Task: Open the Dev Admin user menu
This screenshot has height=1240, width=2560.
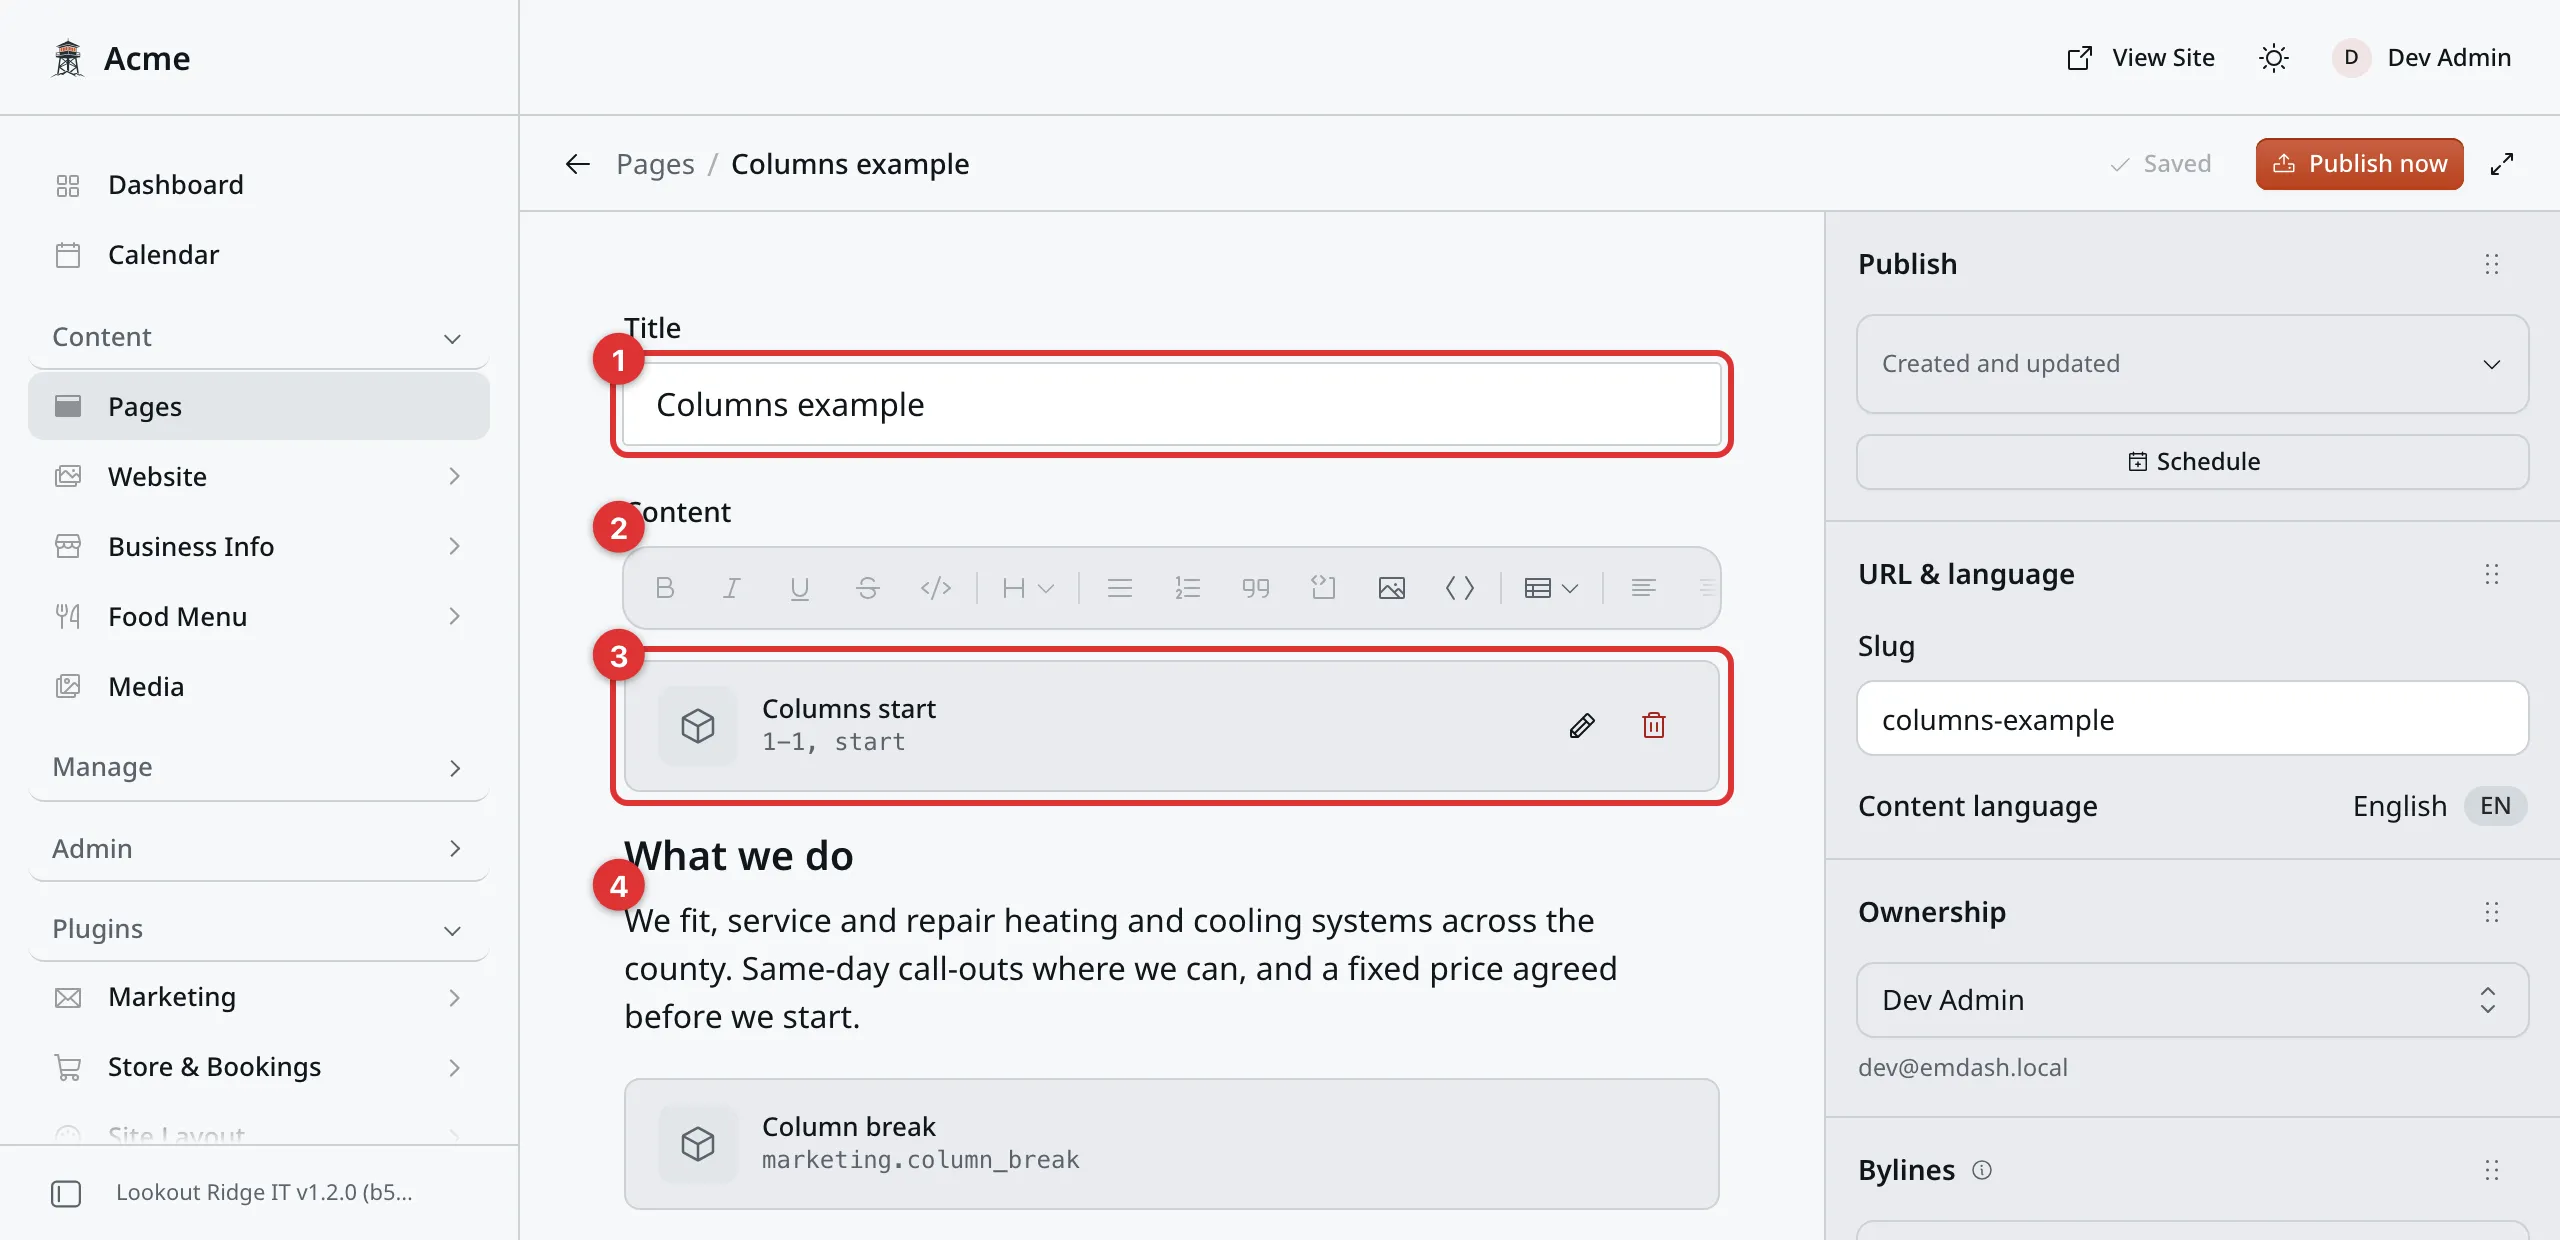Action: coord(2422,58)
